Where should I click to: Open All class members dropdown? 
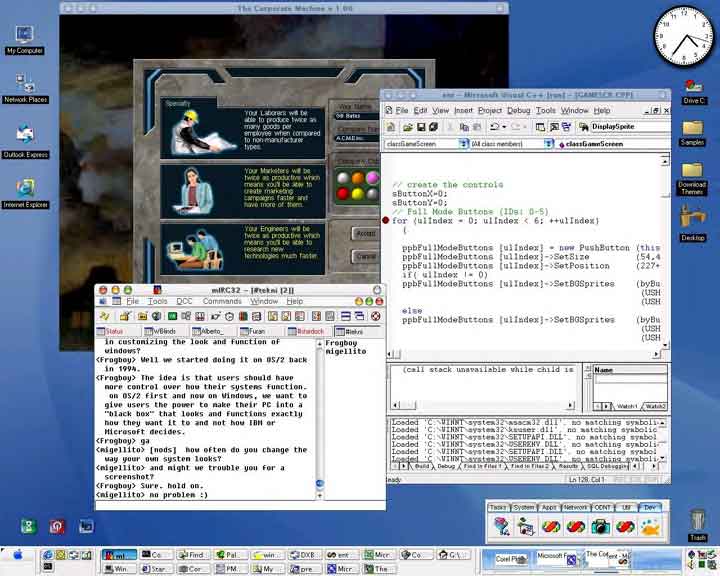[548, 144]
